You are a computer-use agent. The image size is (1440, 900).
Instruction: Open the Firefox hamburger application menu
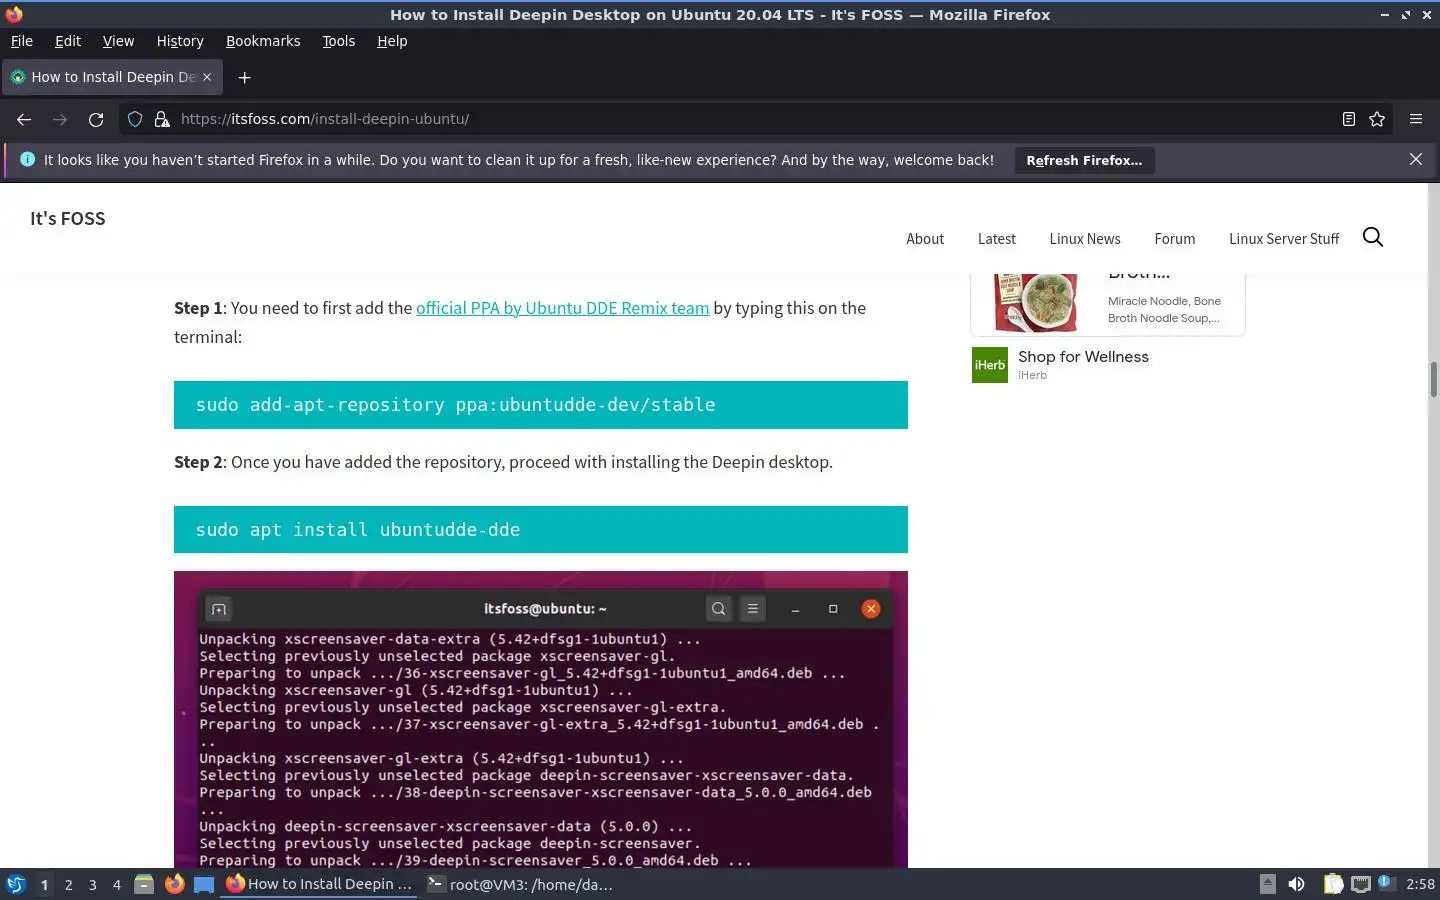point(1416,119)
